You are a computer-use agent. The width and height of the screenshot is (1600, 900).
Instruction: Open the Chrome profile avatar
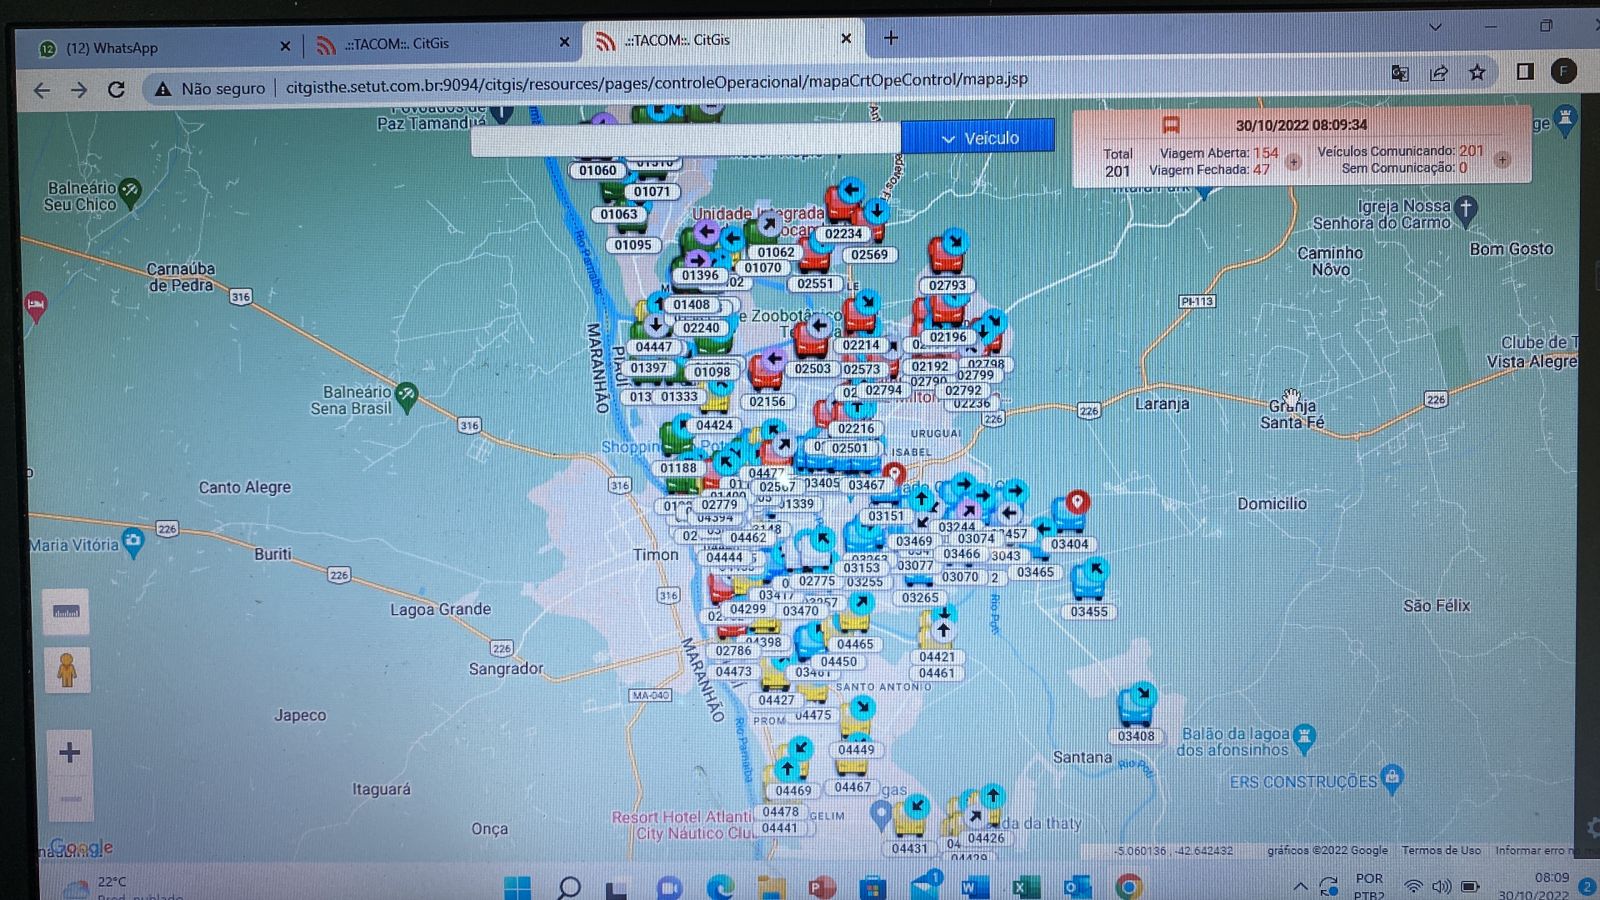click(x=1563, y=71)
